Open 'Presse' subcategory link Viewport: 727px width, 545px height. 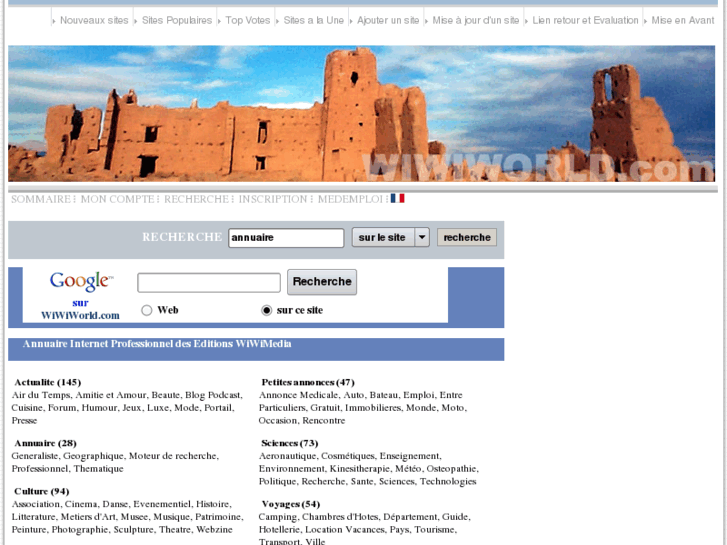tap(24, 420)
